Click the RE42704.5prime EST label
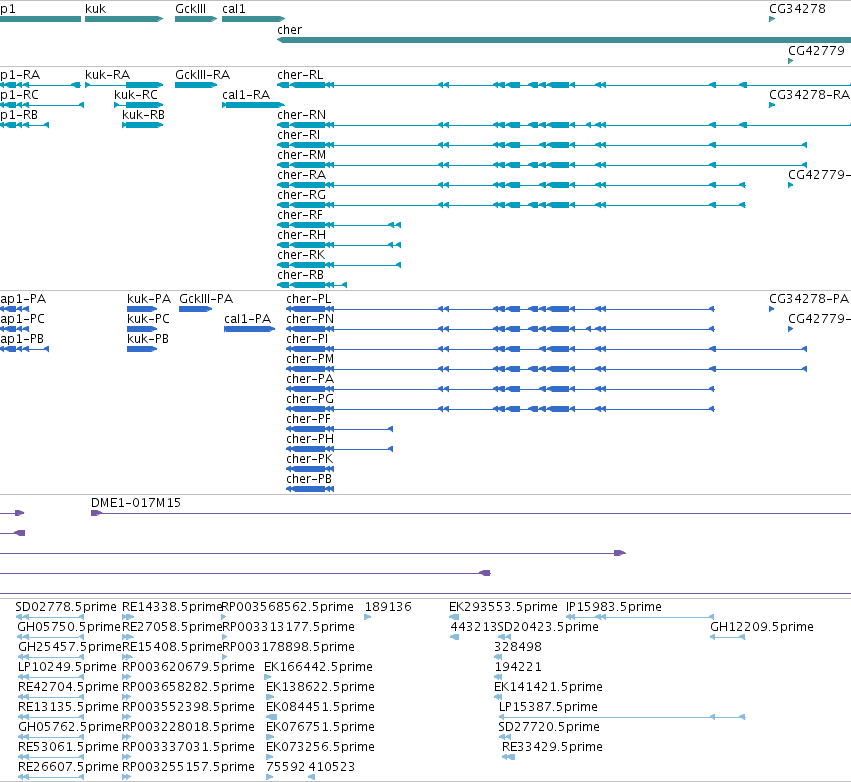This screenshot has height=782, width=851. pyautogui.click(x=68, y=687)
